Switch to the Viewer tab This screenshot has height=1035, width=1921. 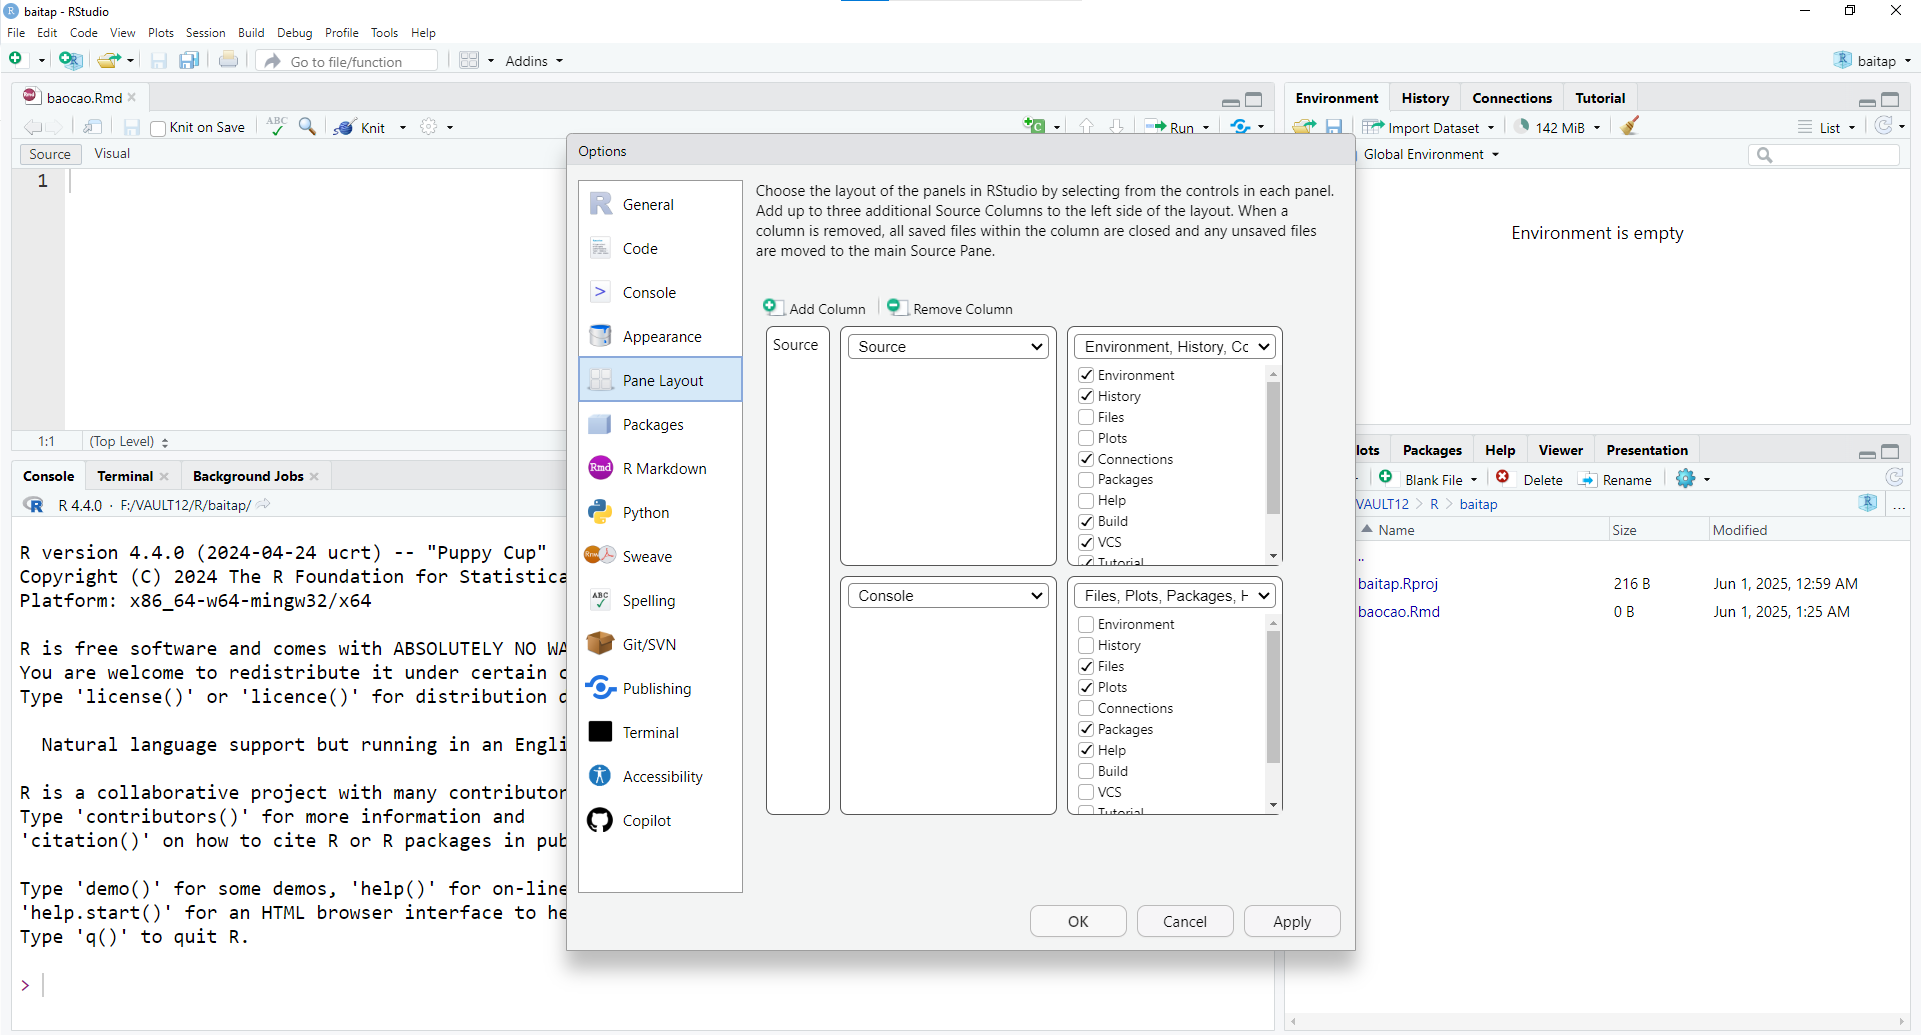point(1560,450)
